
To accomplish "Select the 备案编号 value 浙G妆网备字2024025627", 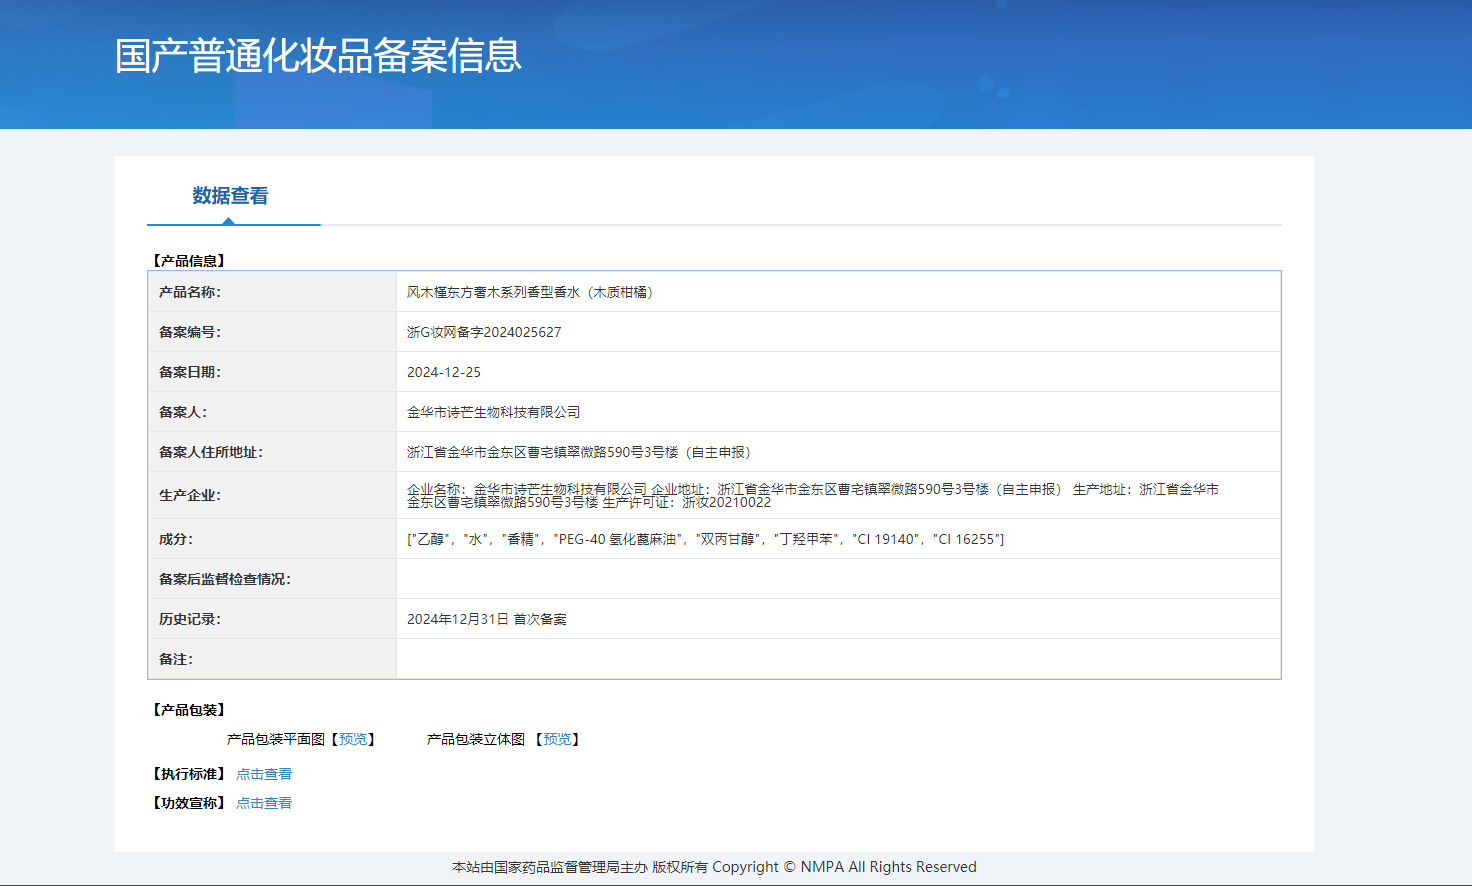I will (484, 332).
